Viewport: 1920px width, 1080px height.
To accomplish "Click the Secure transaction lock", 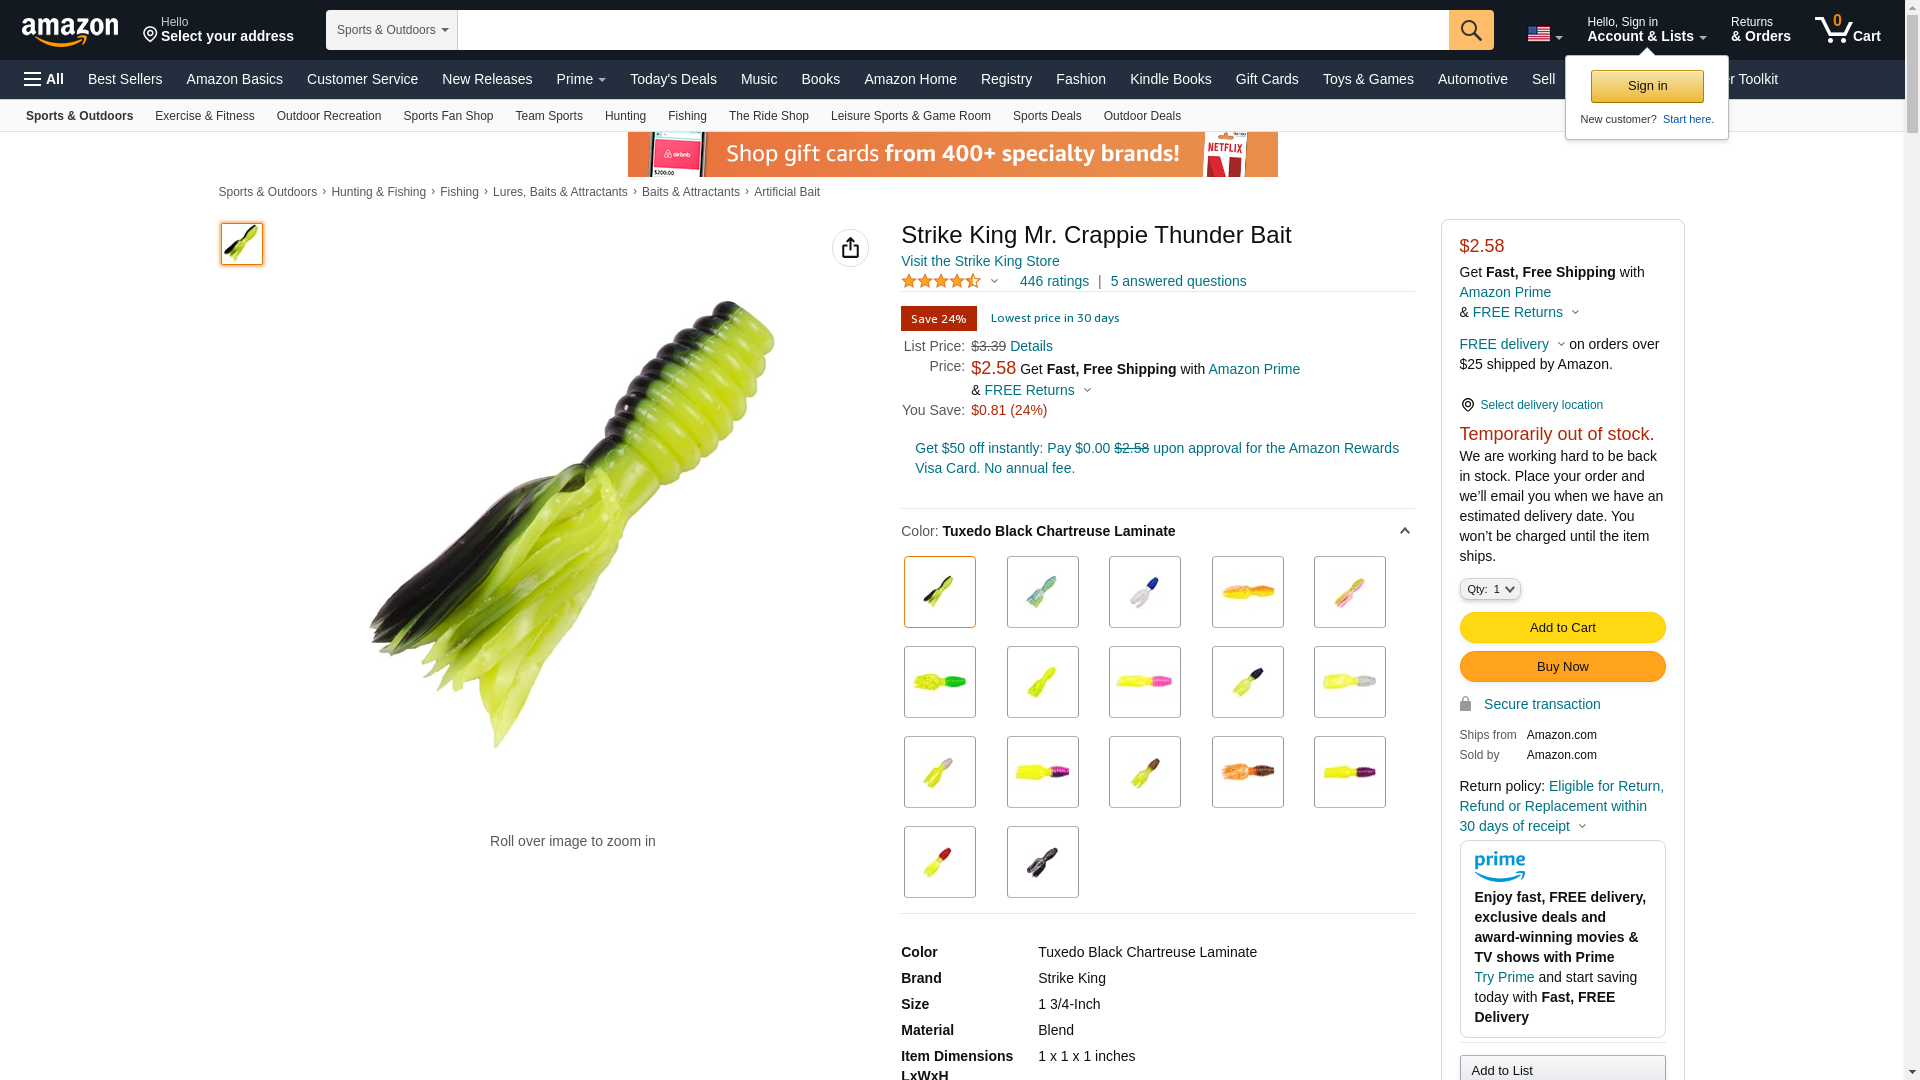I will pos(1465,704).
